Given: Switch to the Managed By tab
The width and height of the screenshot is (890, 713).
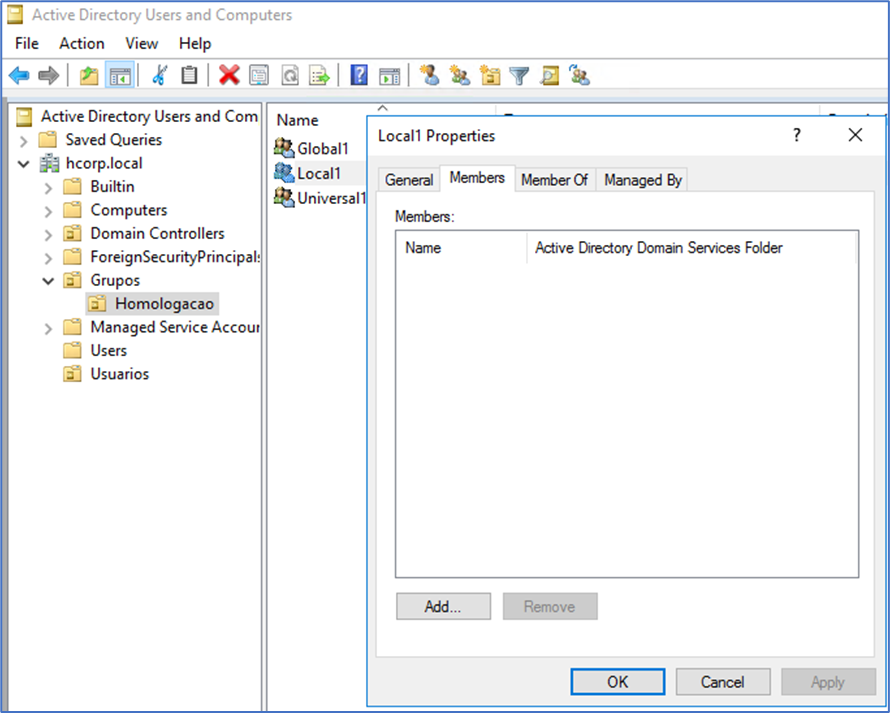Looking at the screenshot, I should [642, 180].
